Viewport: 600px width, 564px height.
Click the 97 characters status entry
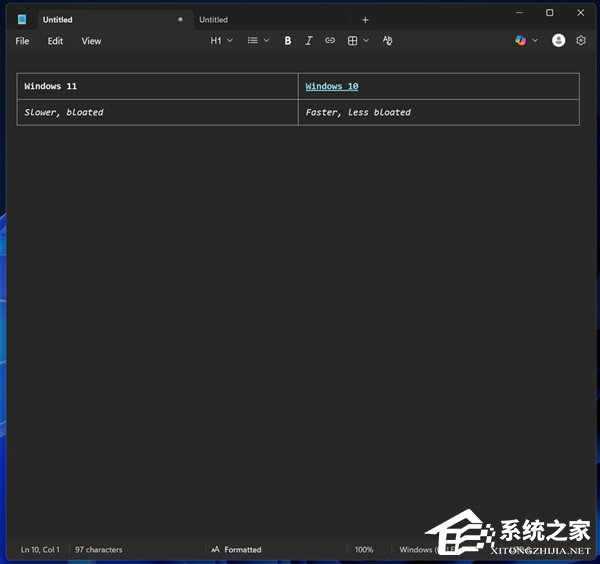[x=99, y=550]
